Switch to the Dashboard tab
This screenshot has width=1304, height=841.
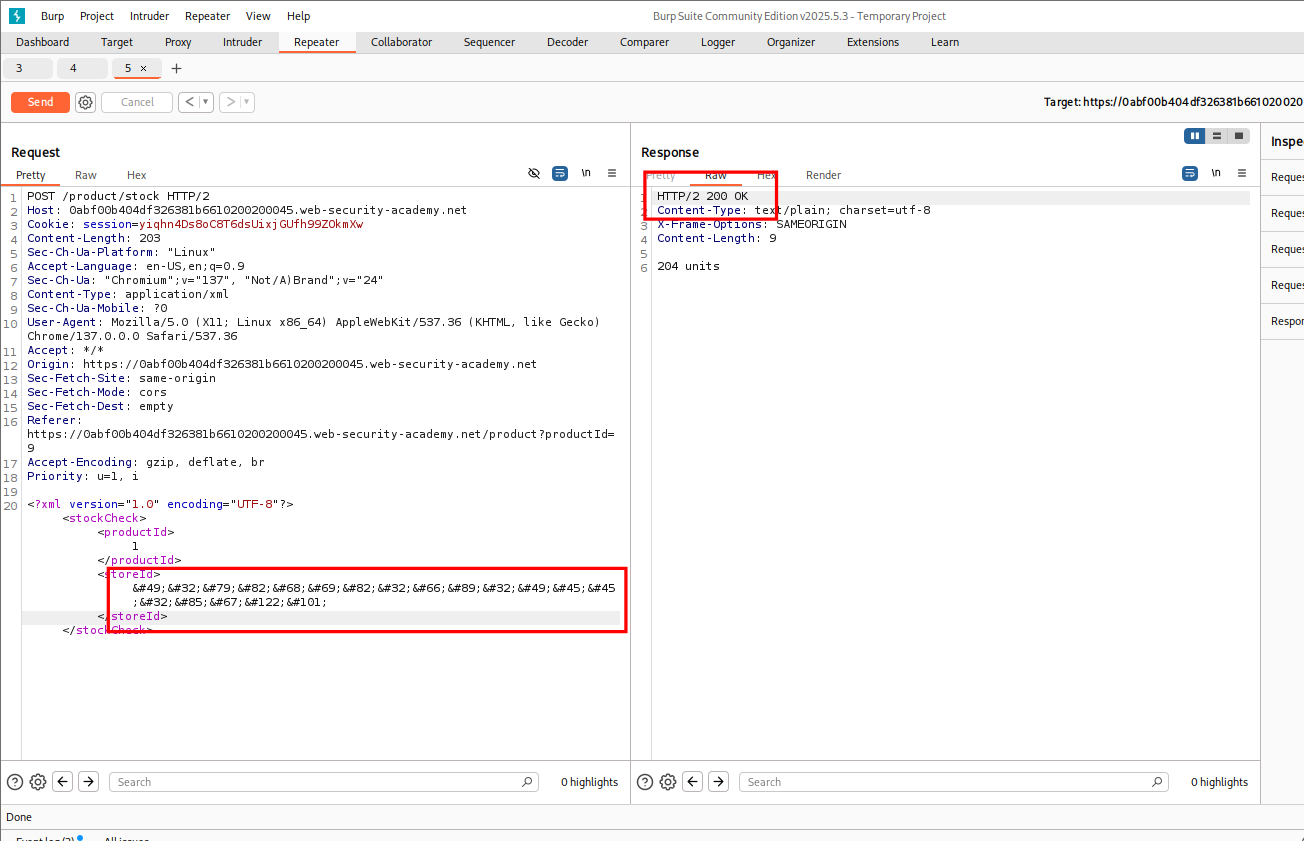tap(43, 42)
